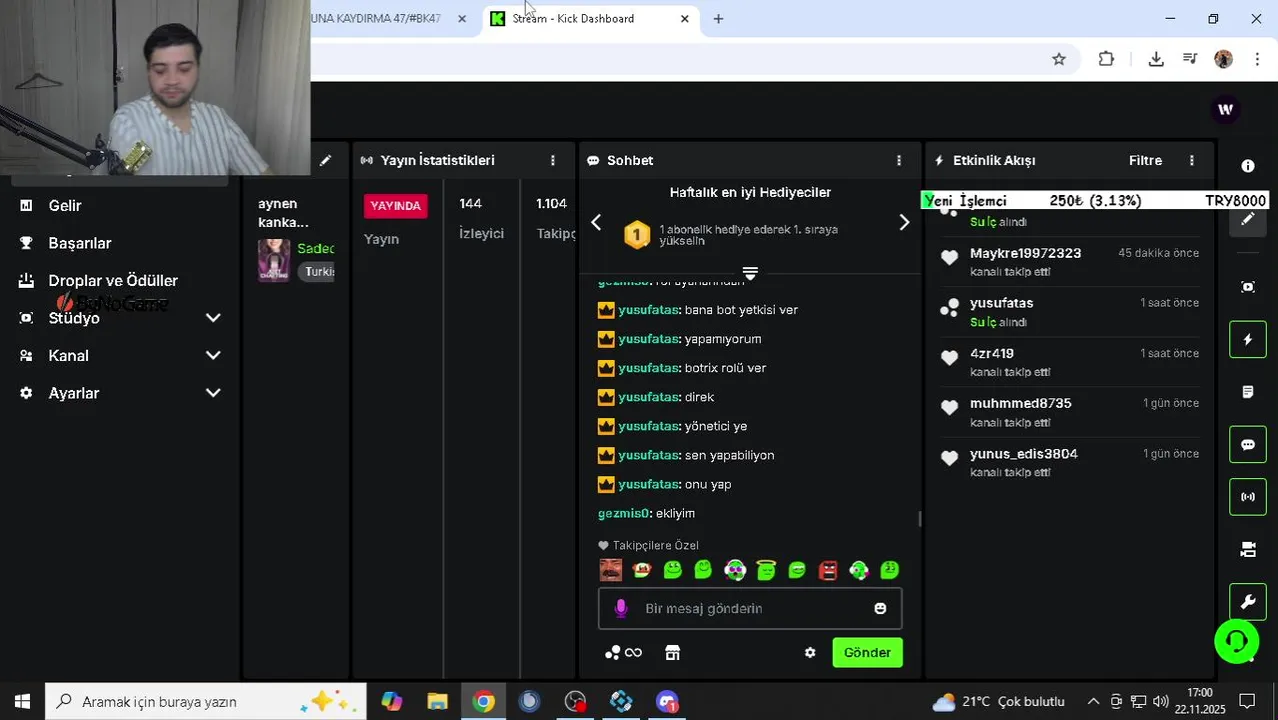
Task: Show next weekly gifter
Action: click(904, 222)
